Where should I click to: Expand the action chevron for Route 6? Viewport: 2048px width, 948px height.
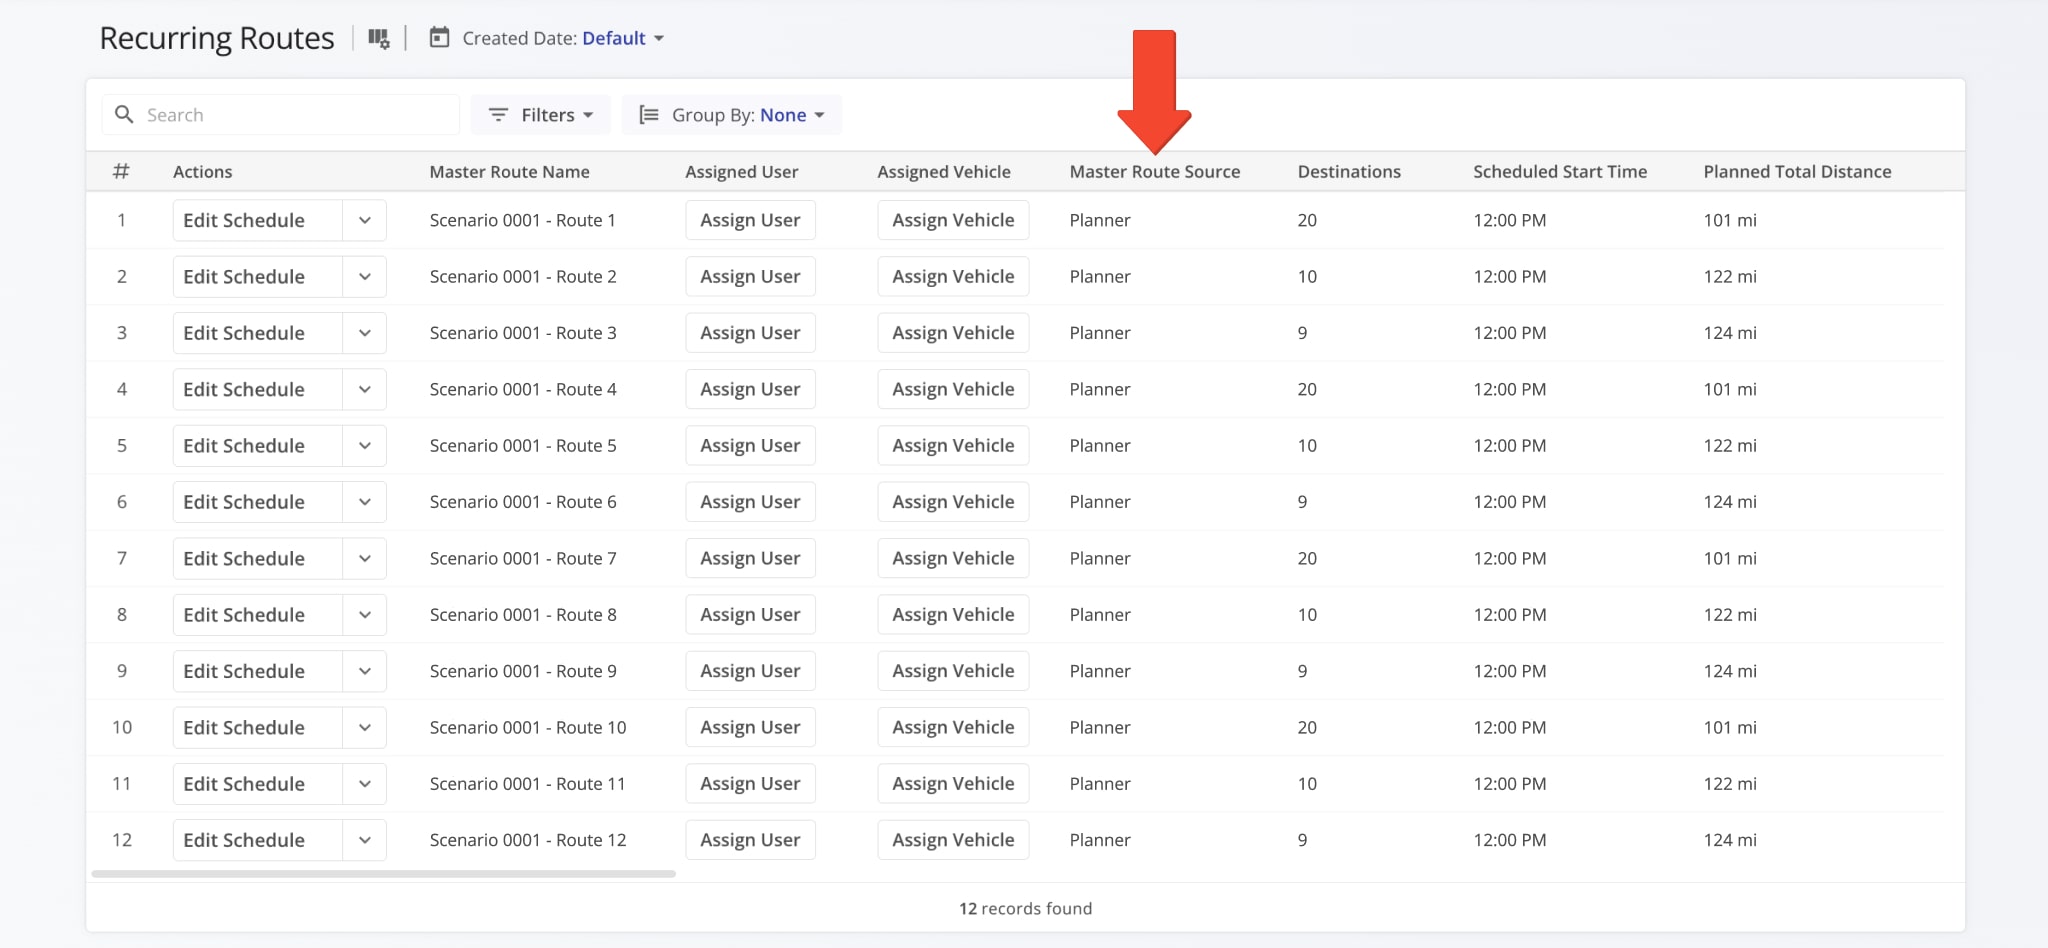click(x=365, y=502)
